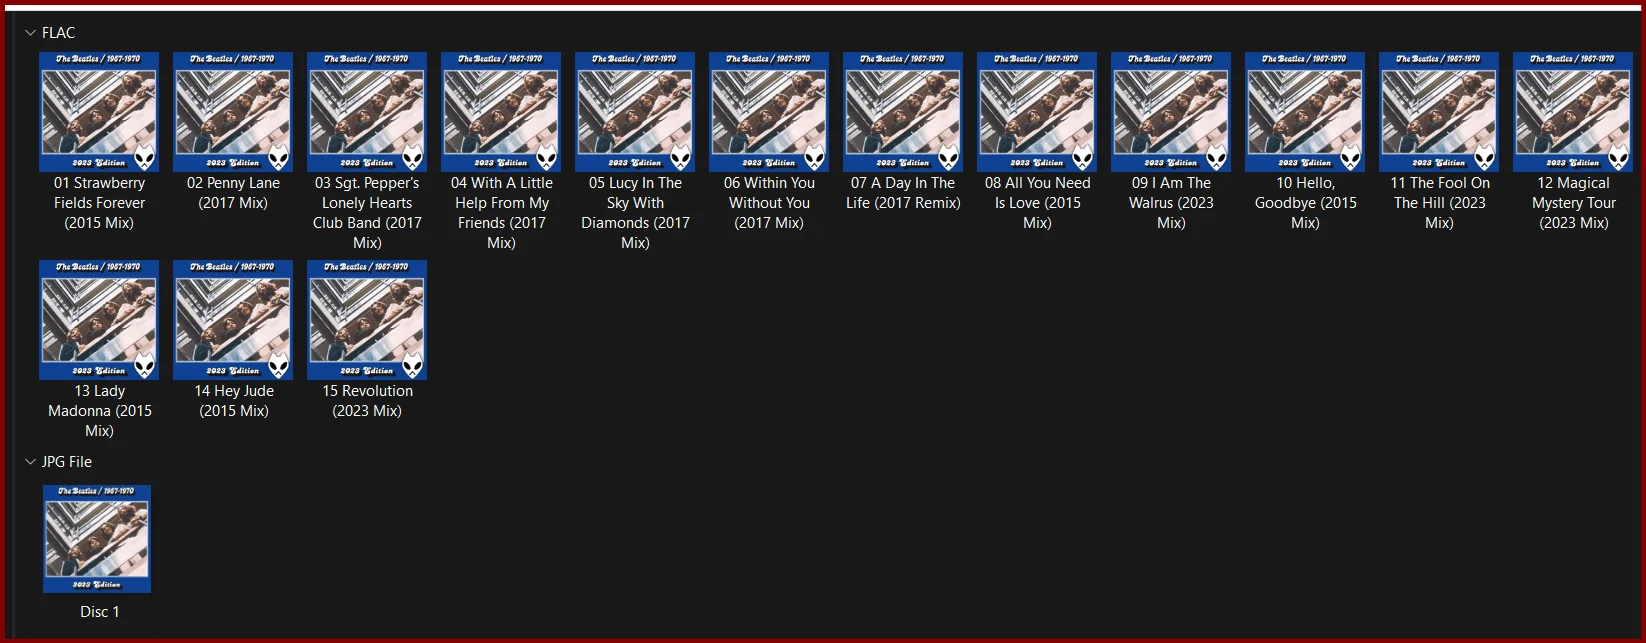1646x643 pixels.
Task: Click the file name '10 Hello, Goodbye (2015 Mix)'
Action: pyautogui.click(x=1305, y=203)
